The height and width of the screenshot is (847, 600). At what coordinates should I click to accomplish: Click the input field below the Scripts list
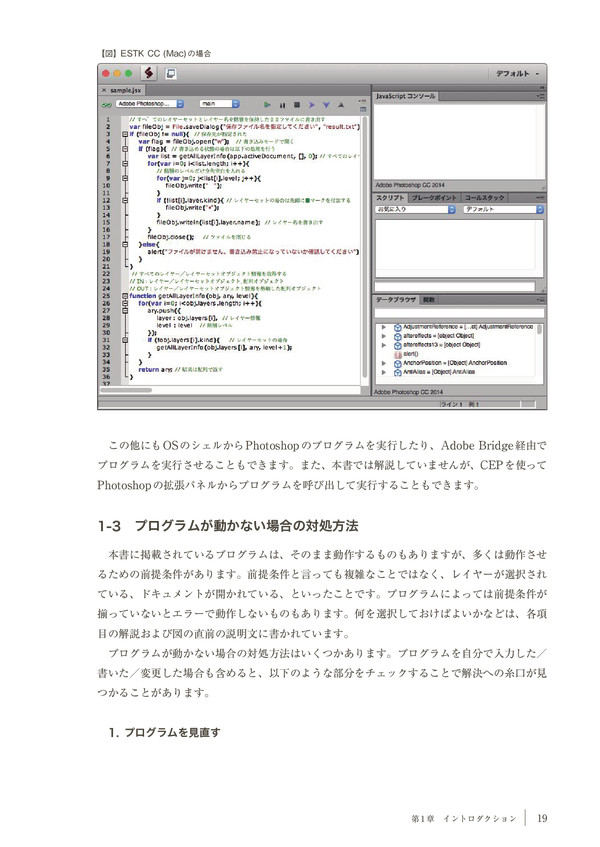pos(455,286)
